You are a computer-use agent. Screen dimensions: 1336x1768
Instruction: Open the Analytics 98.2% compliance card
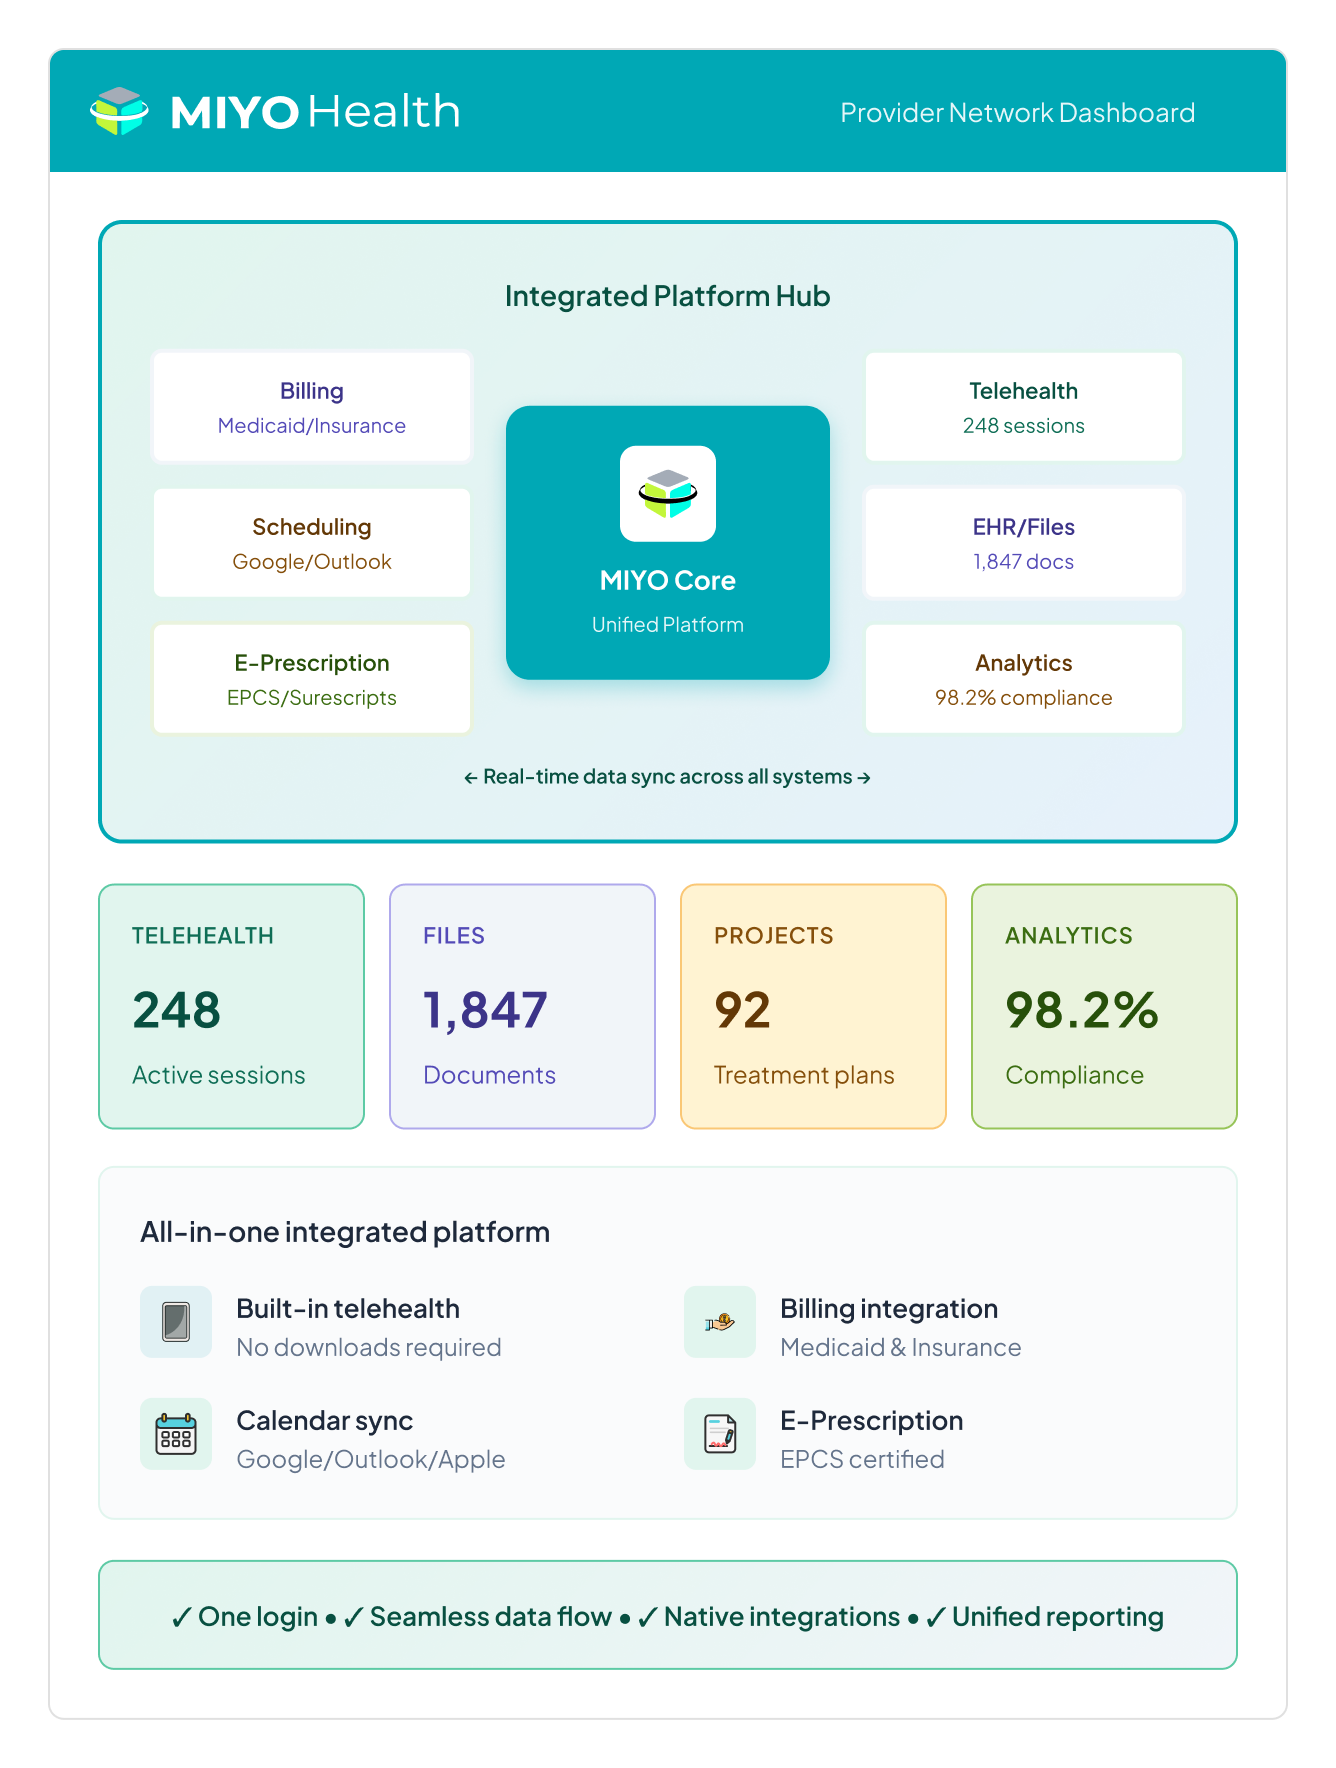1023,679
